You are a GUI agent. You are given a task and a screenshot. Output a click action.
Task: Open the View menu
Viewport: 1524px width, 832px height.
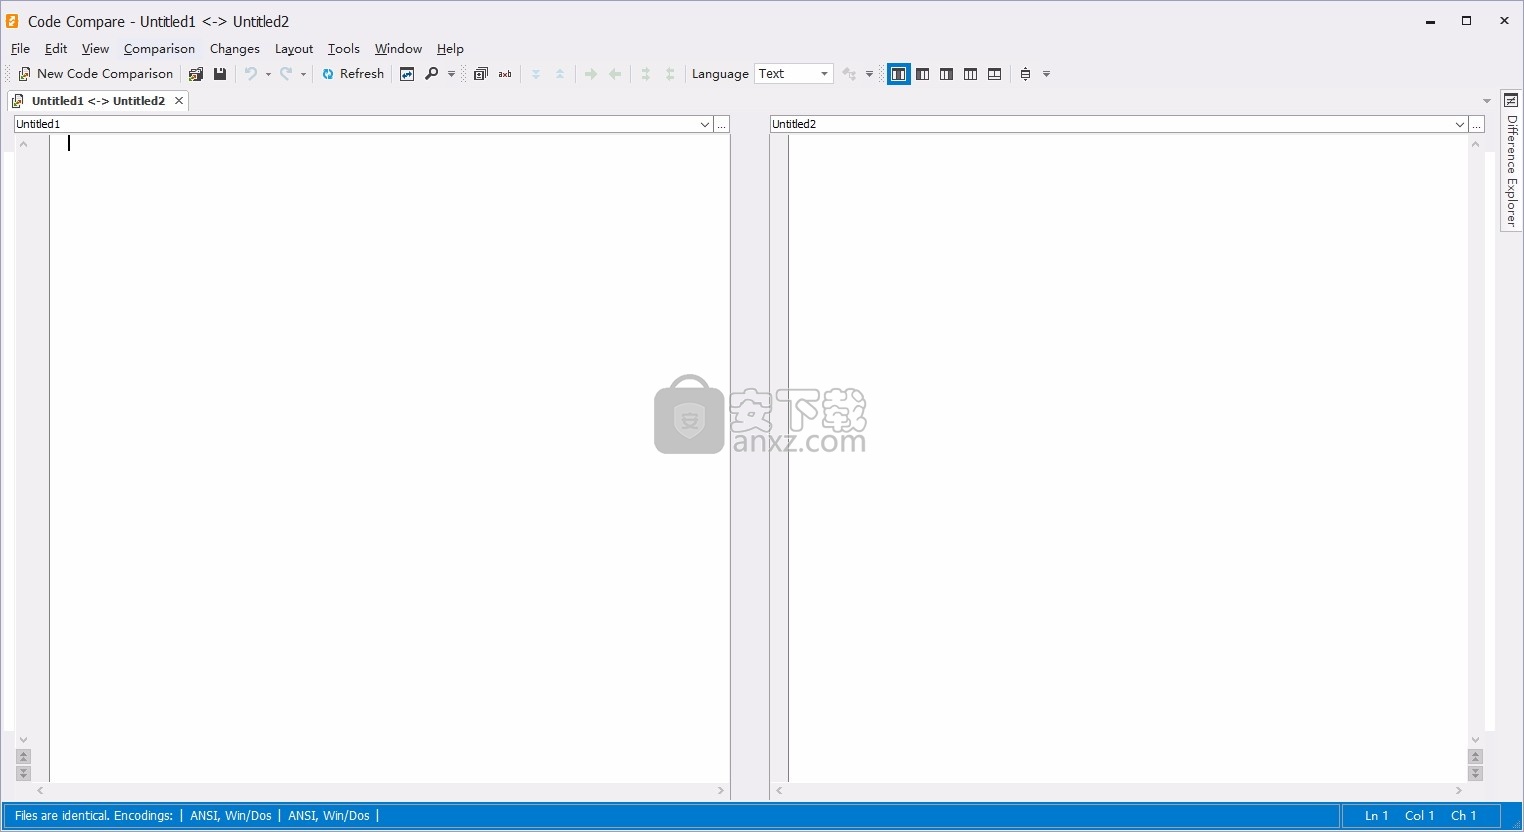click(95, 48)
